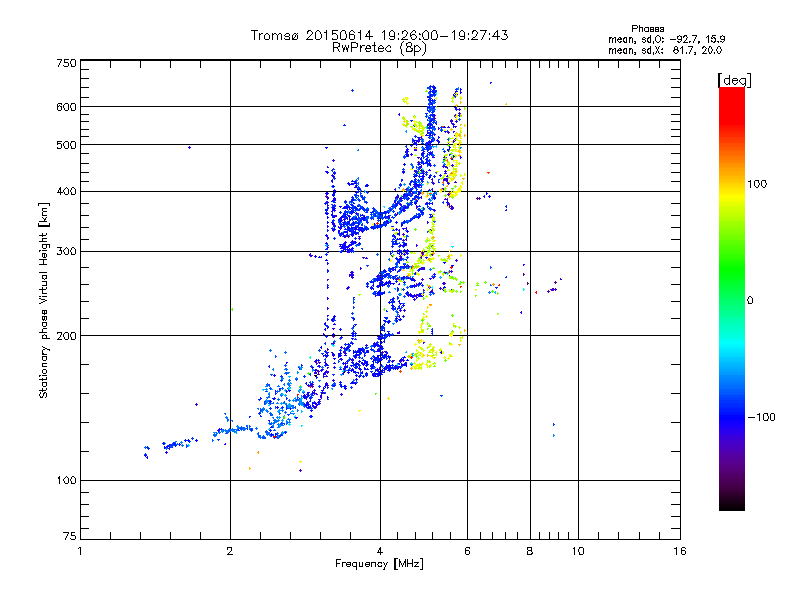Click the colorbar tick label '-100'
This screenshot has width=800, height=600.
point(762,417)
